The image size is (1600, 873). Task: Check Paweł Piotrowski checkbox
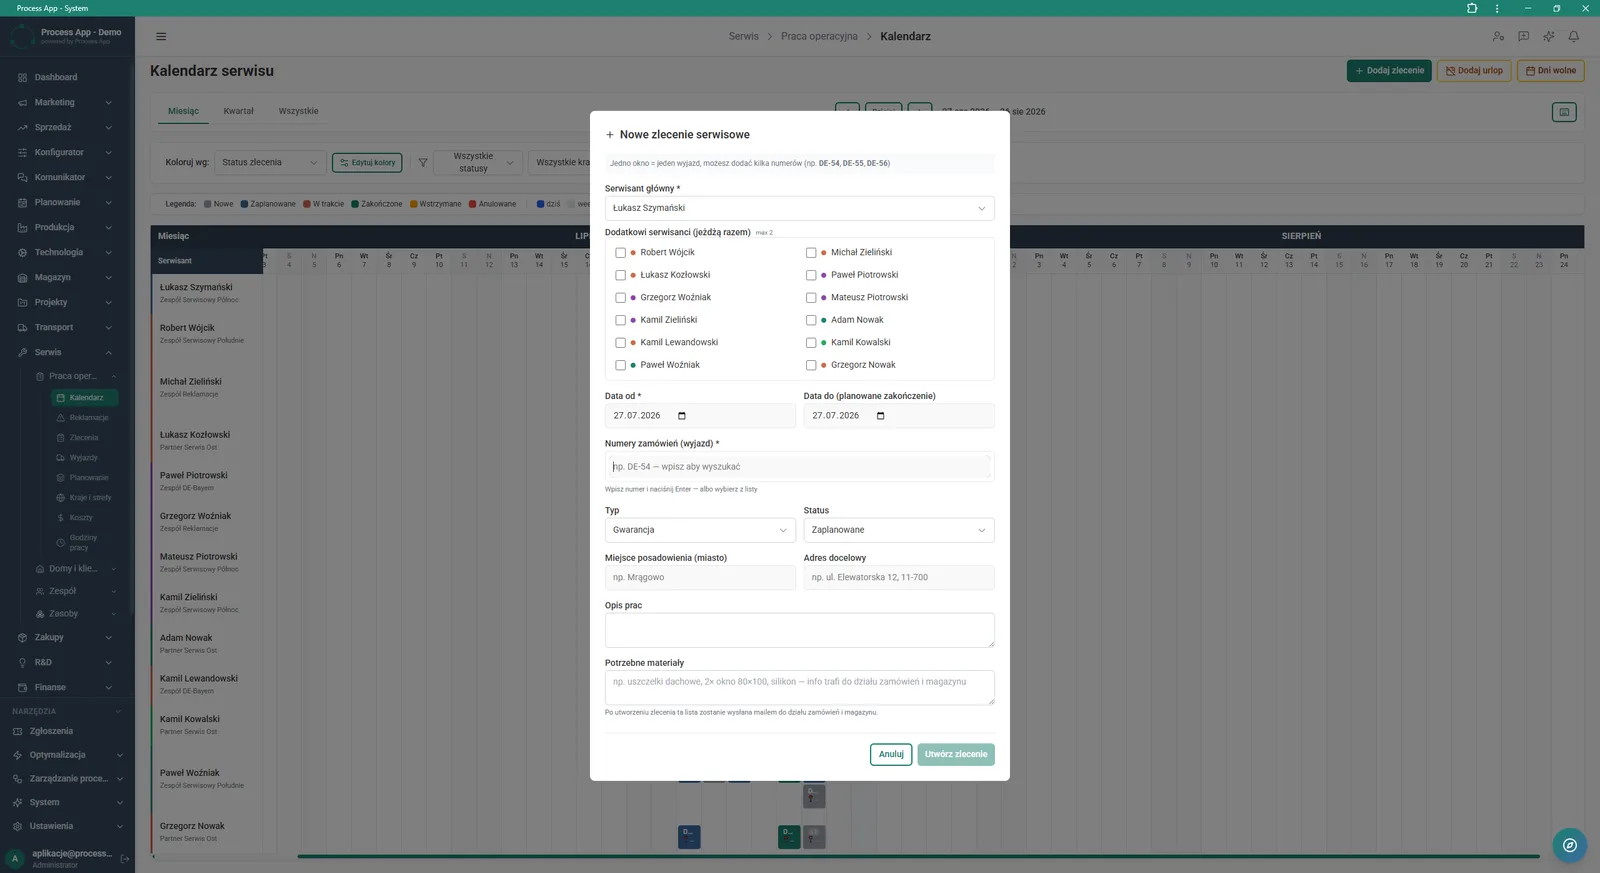point(811,275)
